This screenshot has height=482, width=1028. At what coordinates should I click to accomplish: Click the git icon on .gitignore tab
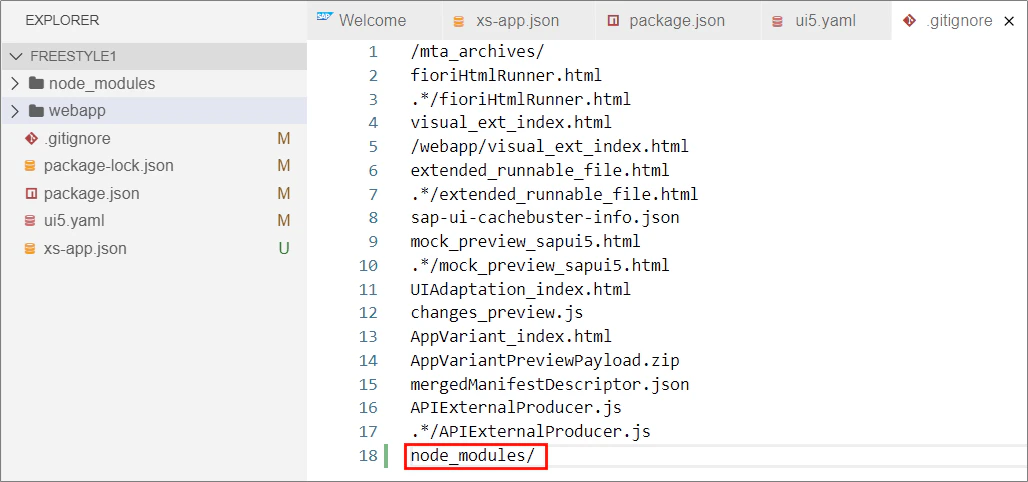909,21
